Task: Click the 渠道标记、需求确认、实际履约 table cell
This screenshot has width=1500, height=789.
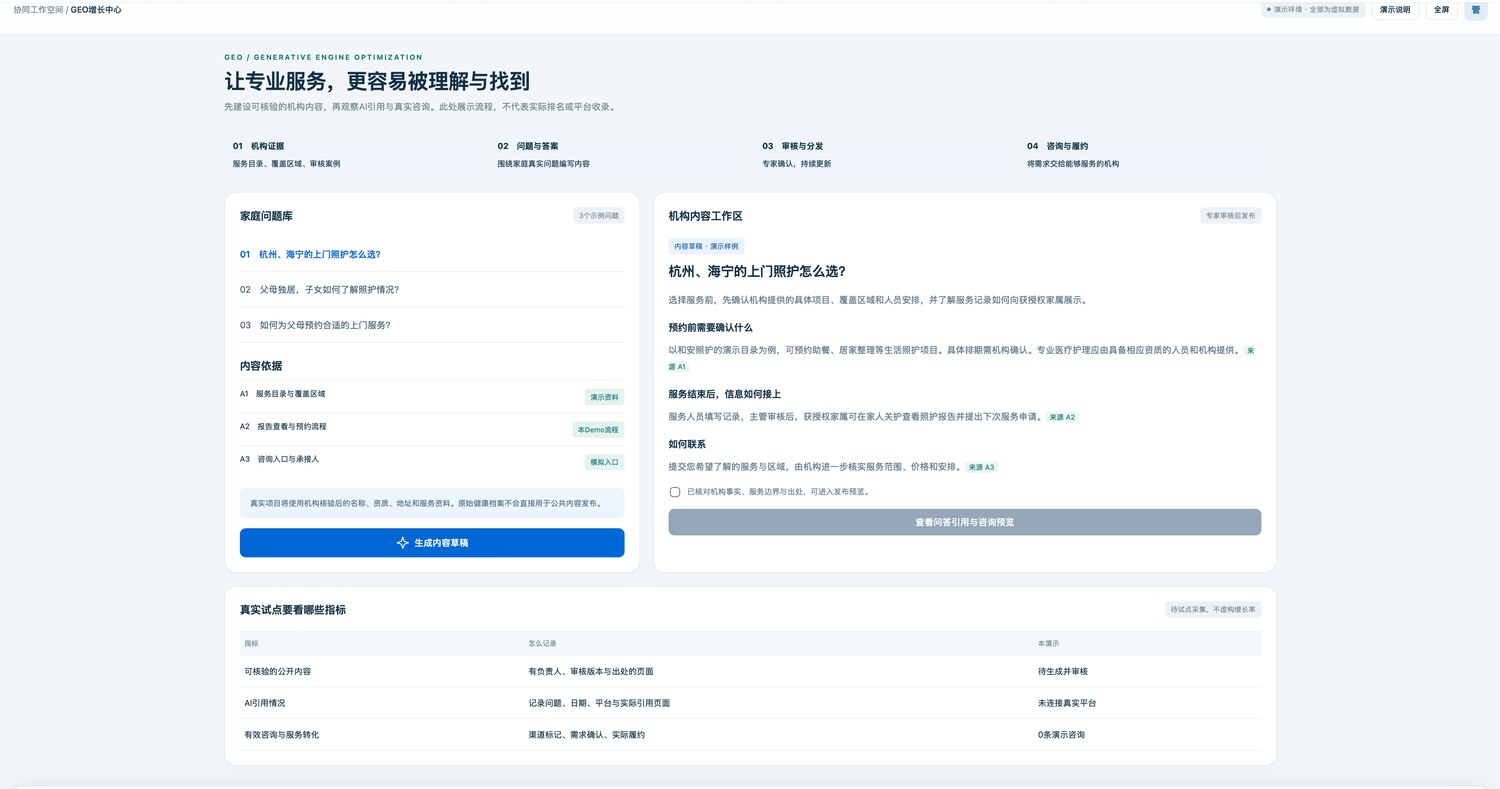Action: point(779,735)
